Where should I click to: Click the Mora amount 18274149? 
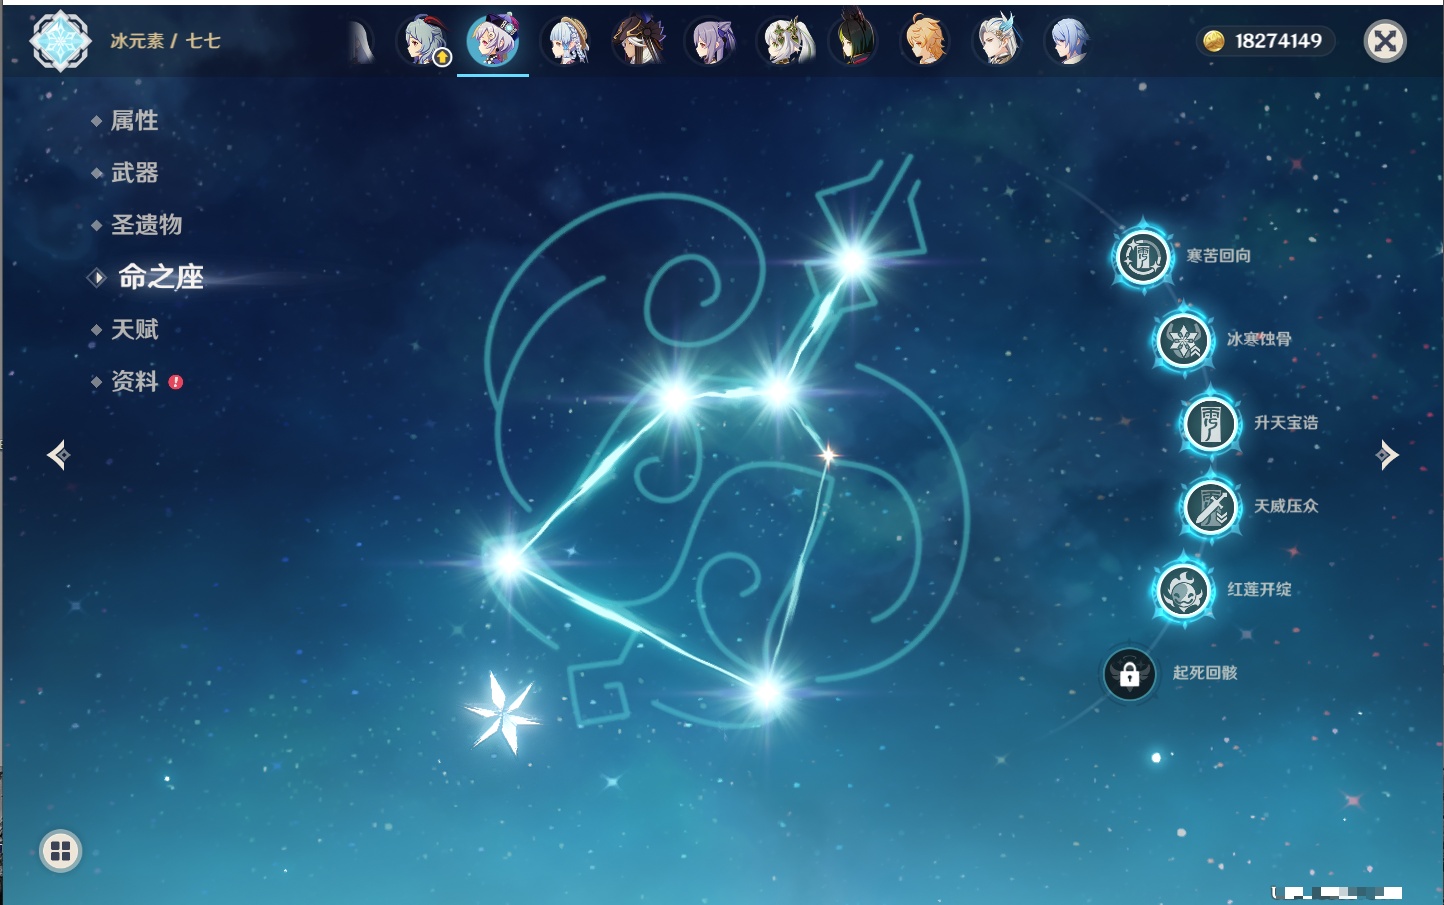[x=1278, y=41]
